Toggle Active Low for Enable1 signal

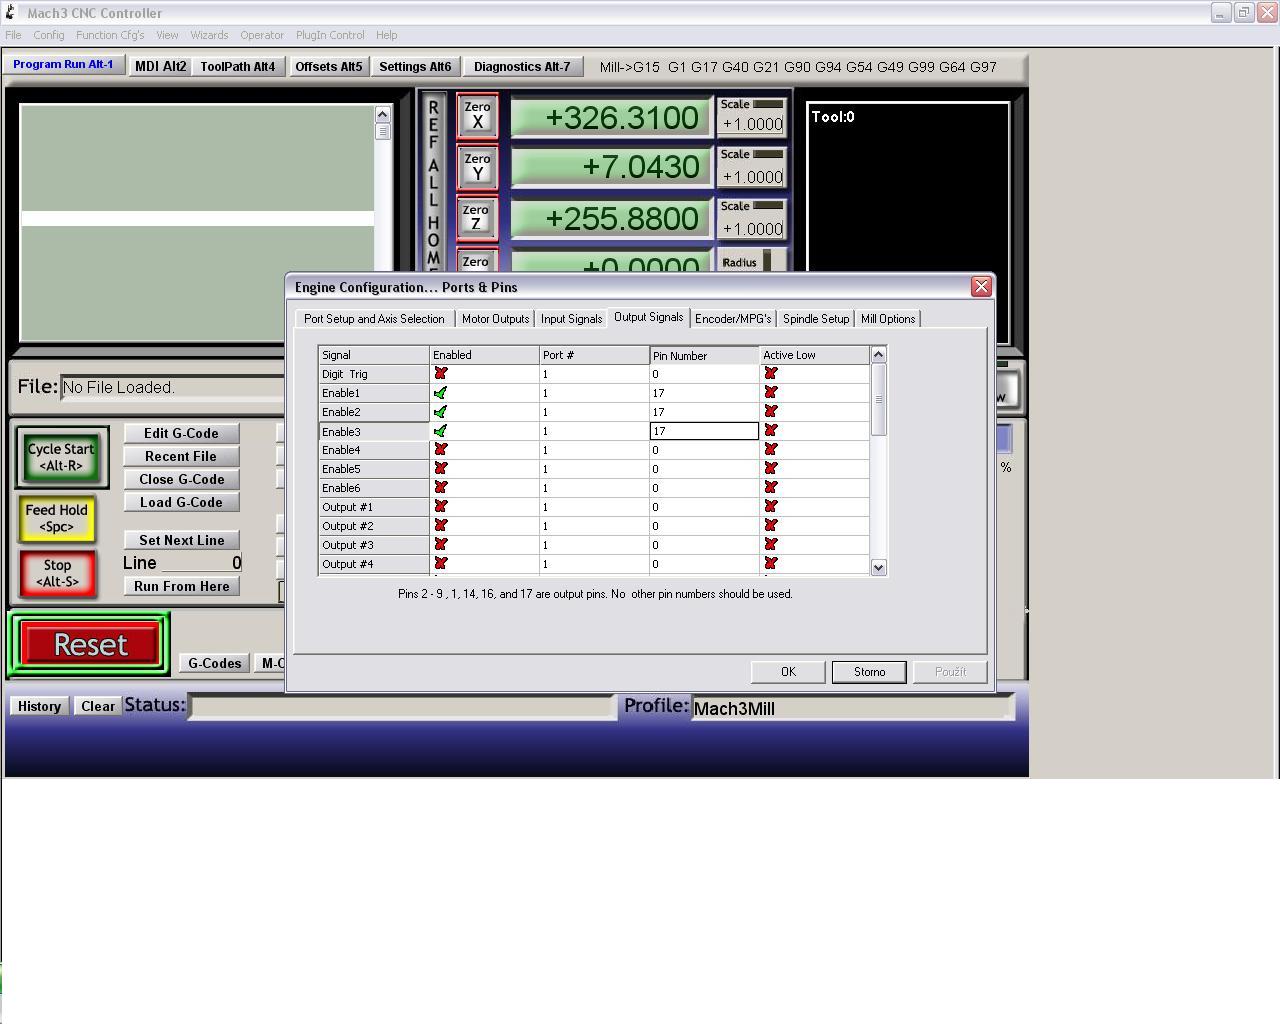[771, 393]
